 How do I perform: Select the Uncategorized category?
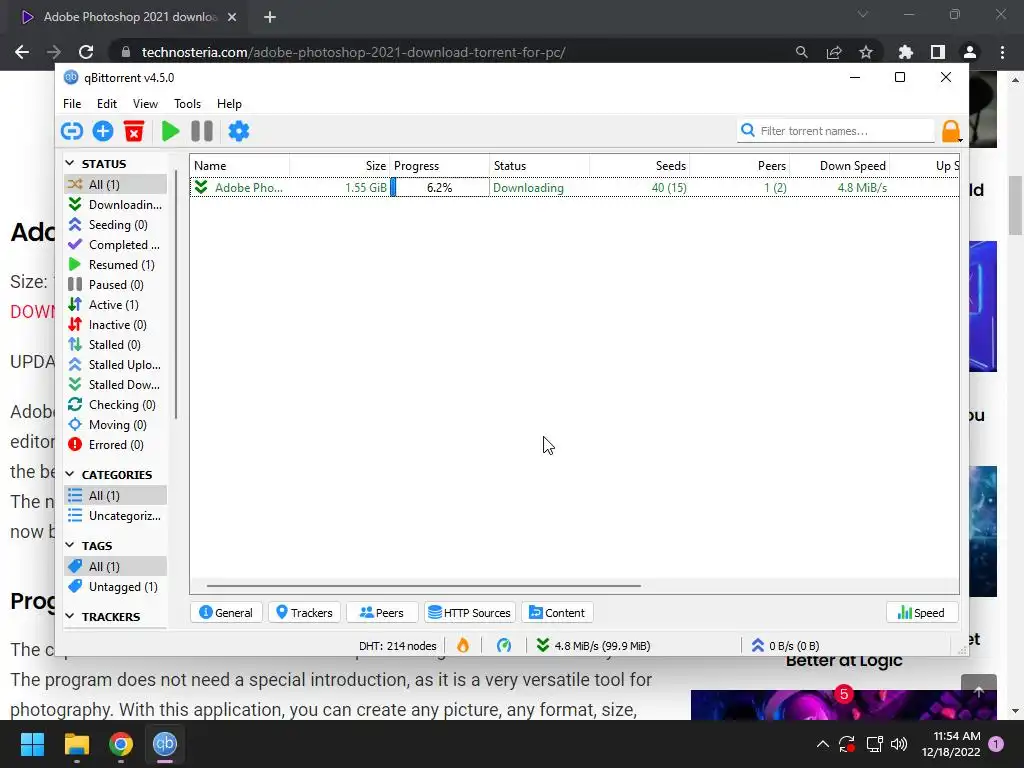click(x=115, y=516)
